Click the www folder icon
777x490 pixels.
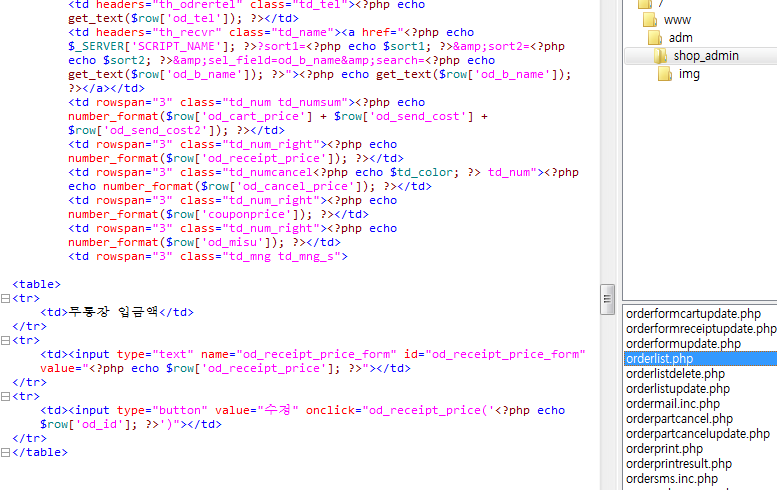649,20
